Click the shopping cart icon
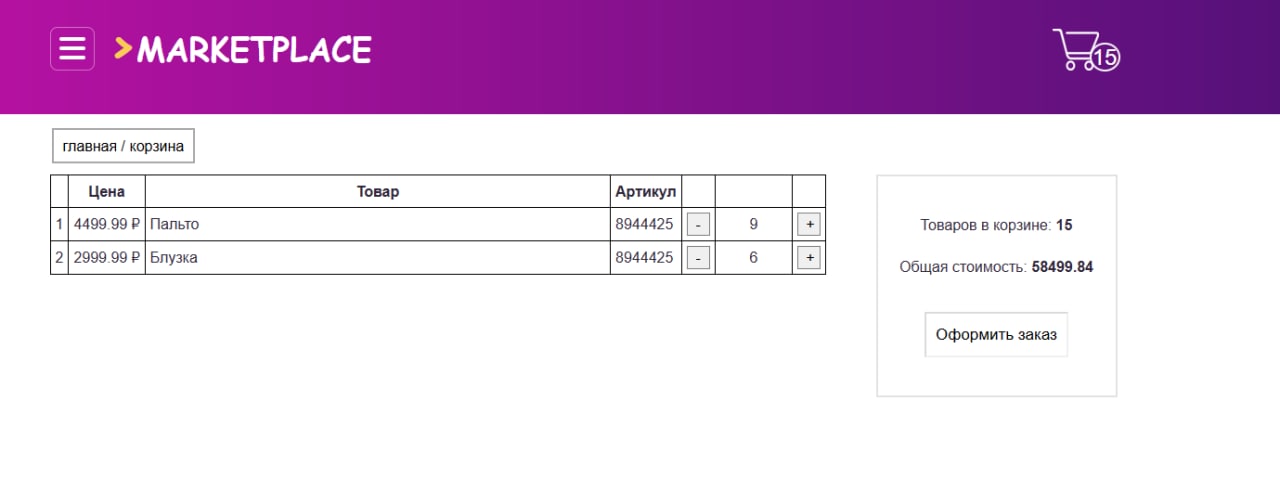 point(1074,48)
